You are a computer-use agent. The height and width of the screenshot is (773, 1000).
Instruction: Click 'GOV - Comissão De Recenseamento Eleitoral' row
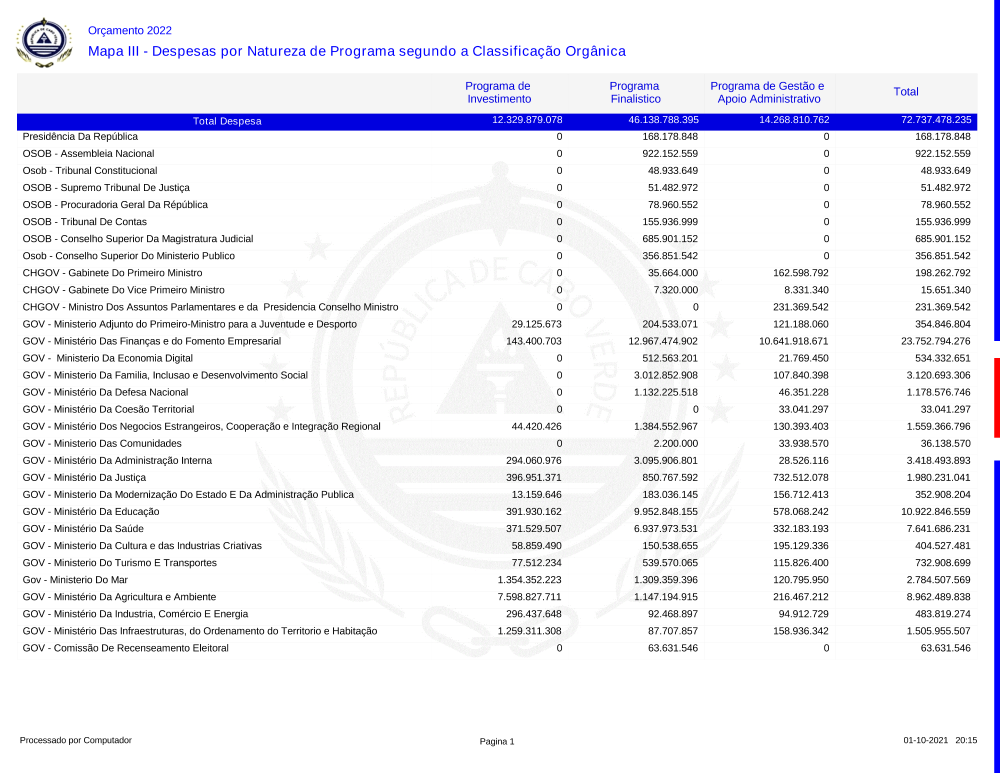[x=125, y=648]
